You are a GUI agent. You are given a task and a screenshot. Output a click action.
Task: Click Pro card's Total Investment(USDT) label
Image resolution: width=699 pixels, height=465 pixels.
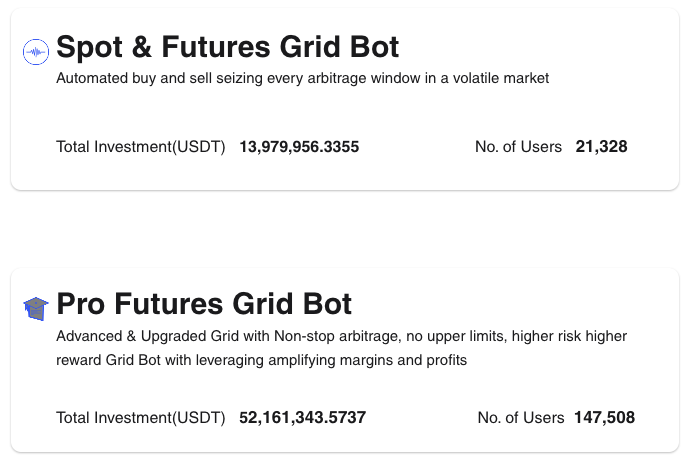coord(140,418)
